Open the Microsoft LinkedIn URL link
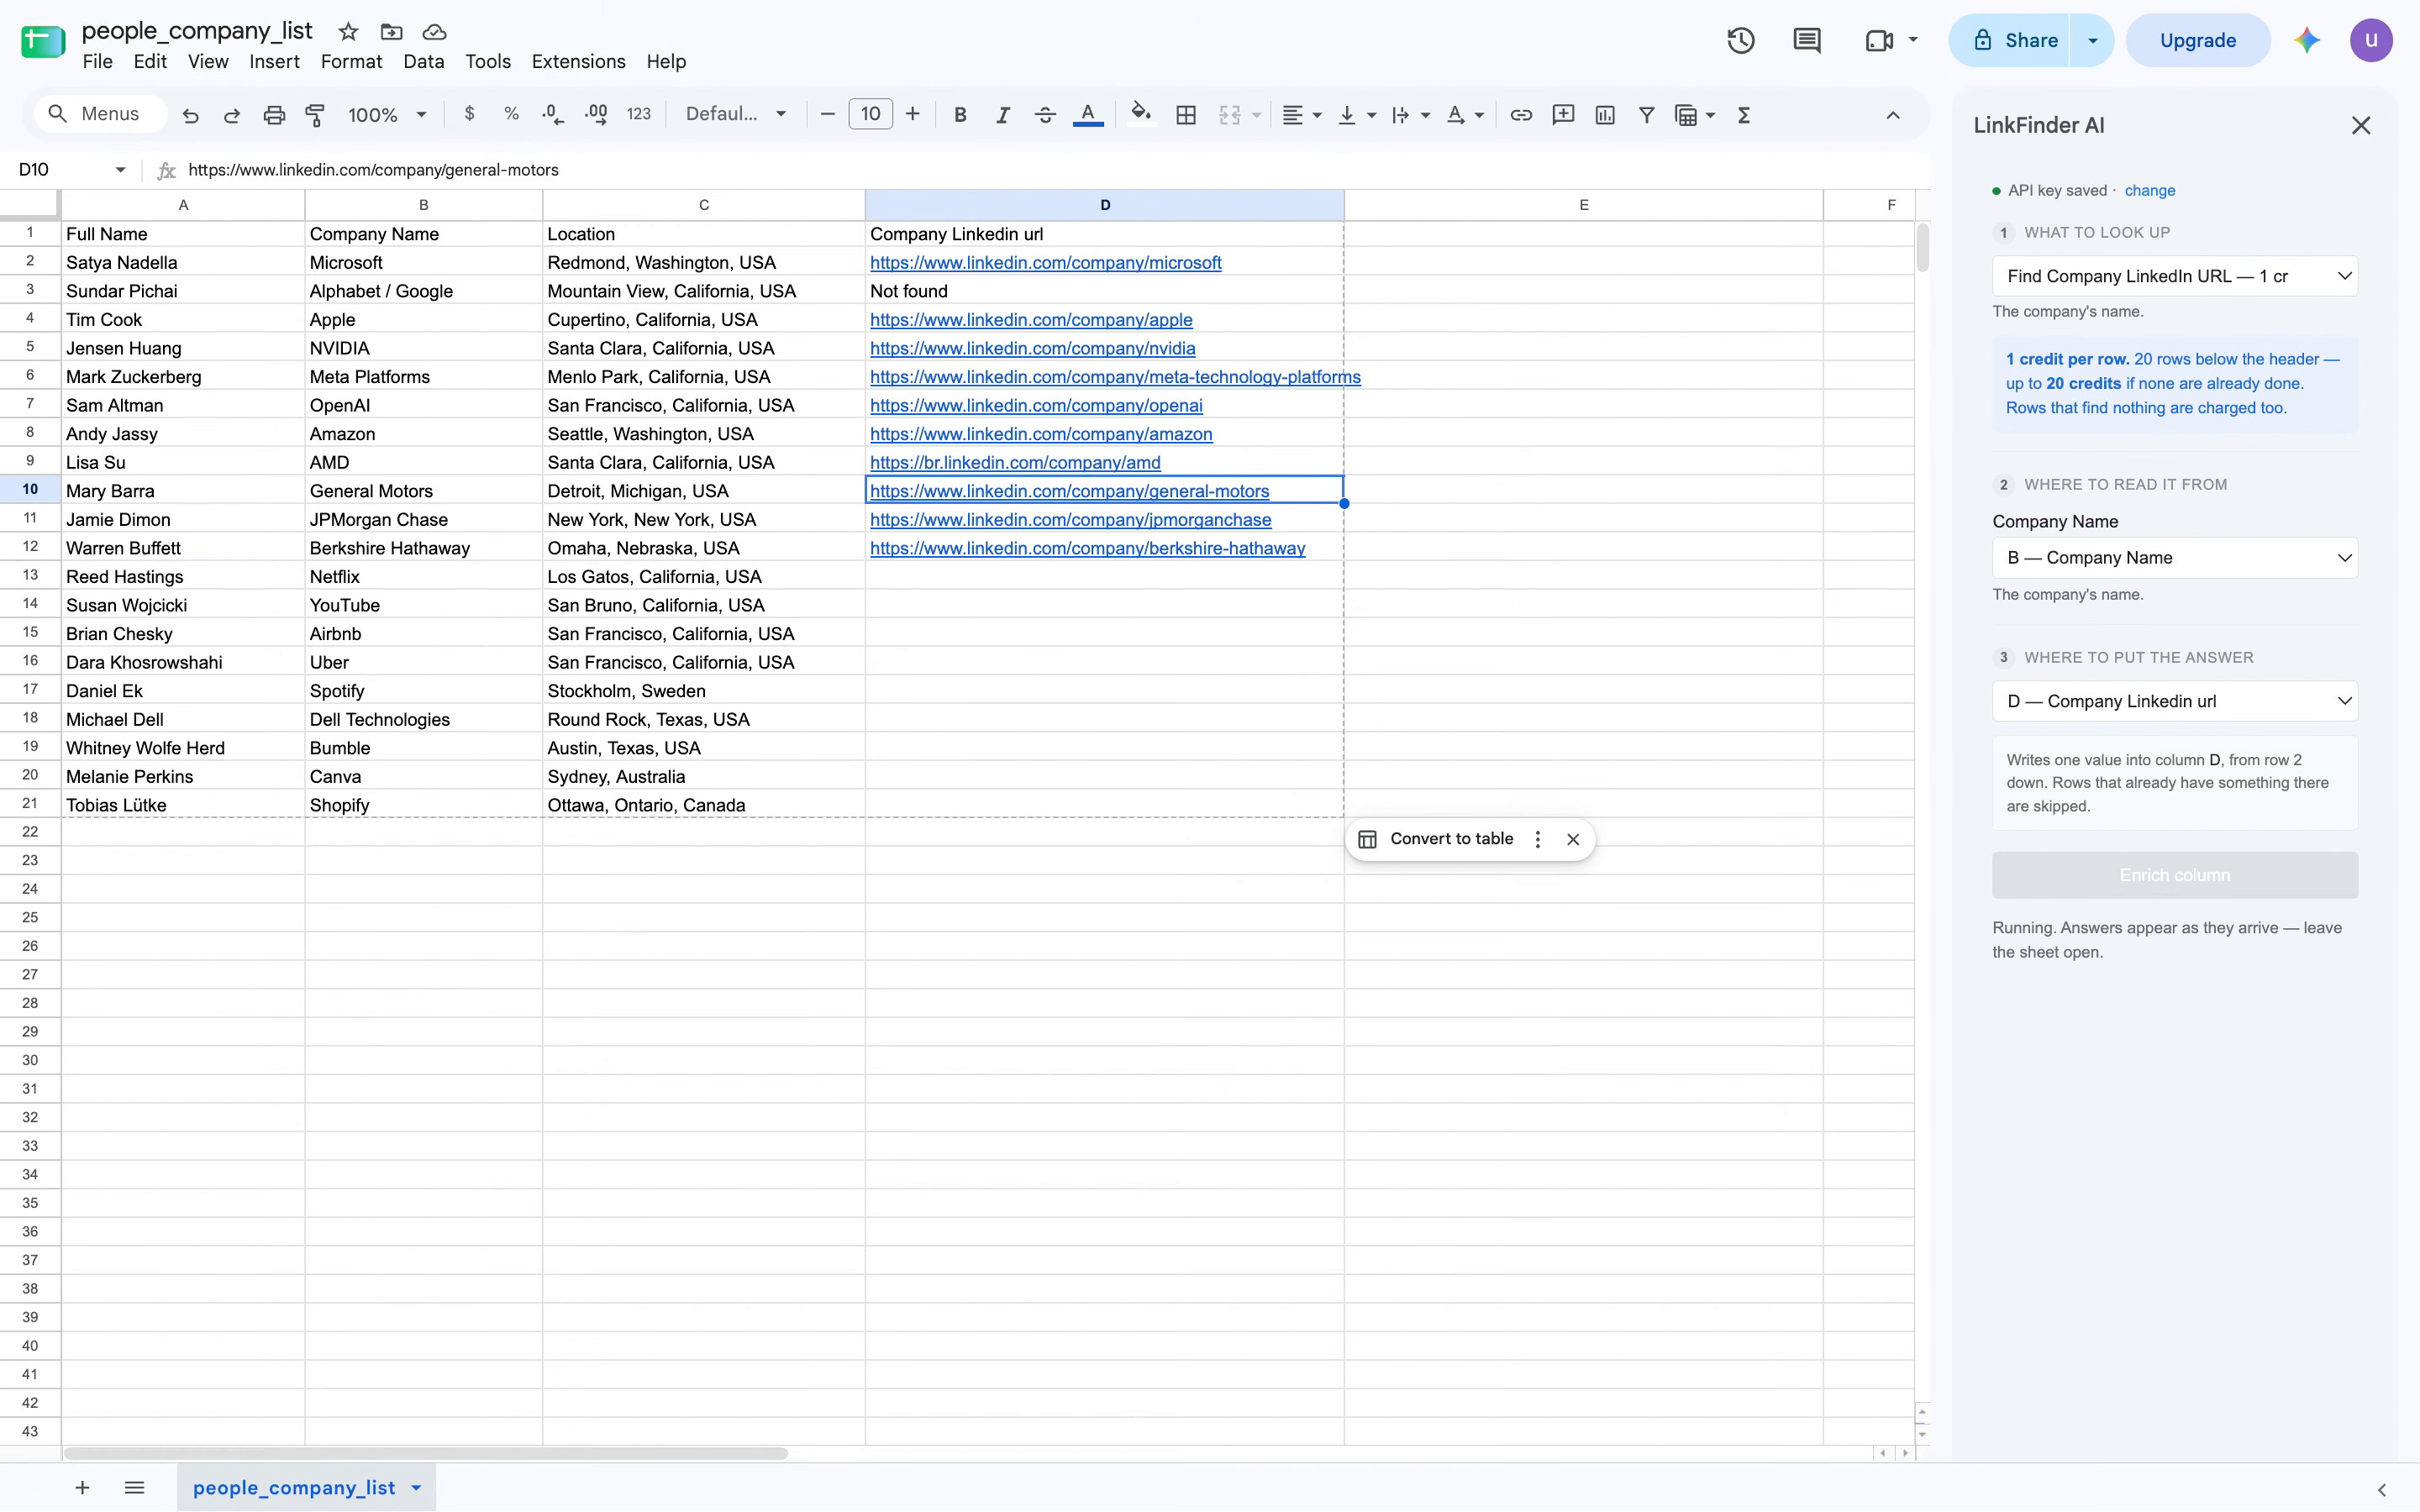The height and width of the screenshot is (1512, 2420). click(x=1045, y=263)
